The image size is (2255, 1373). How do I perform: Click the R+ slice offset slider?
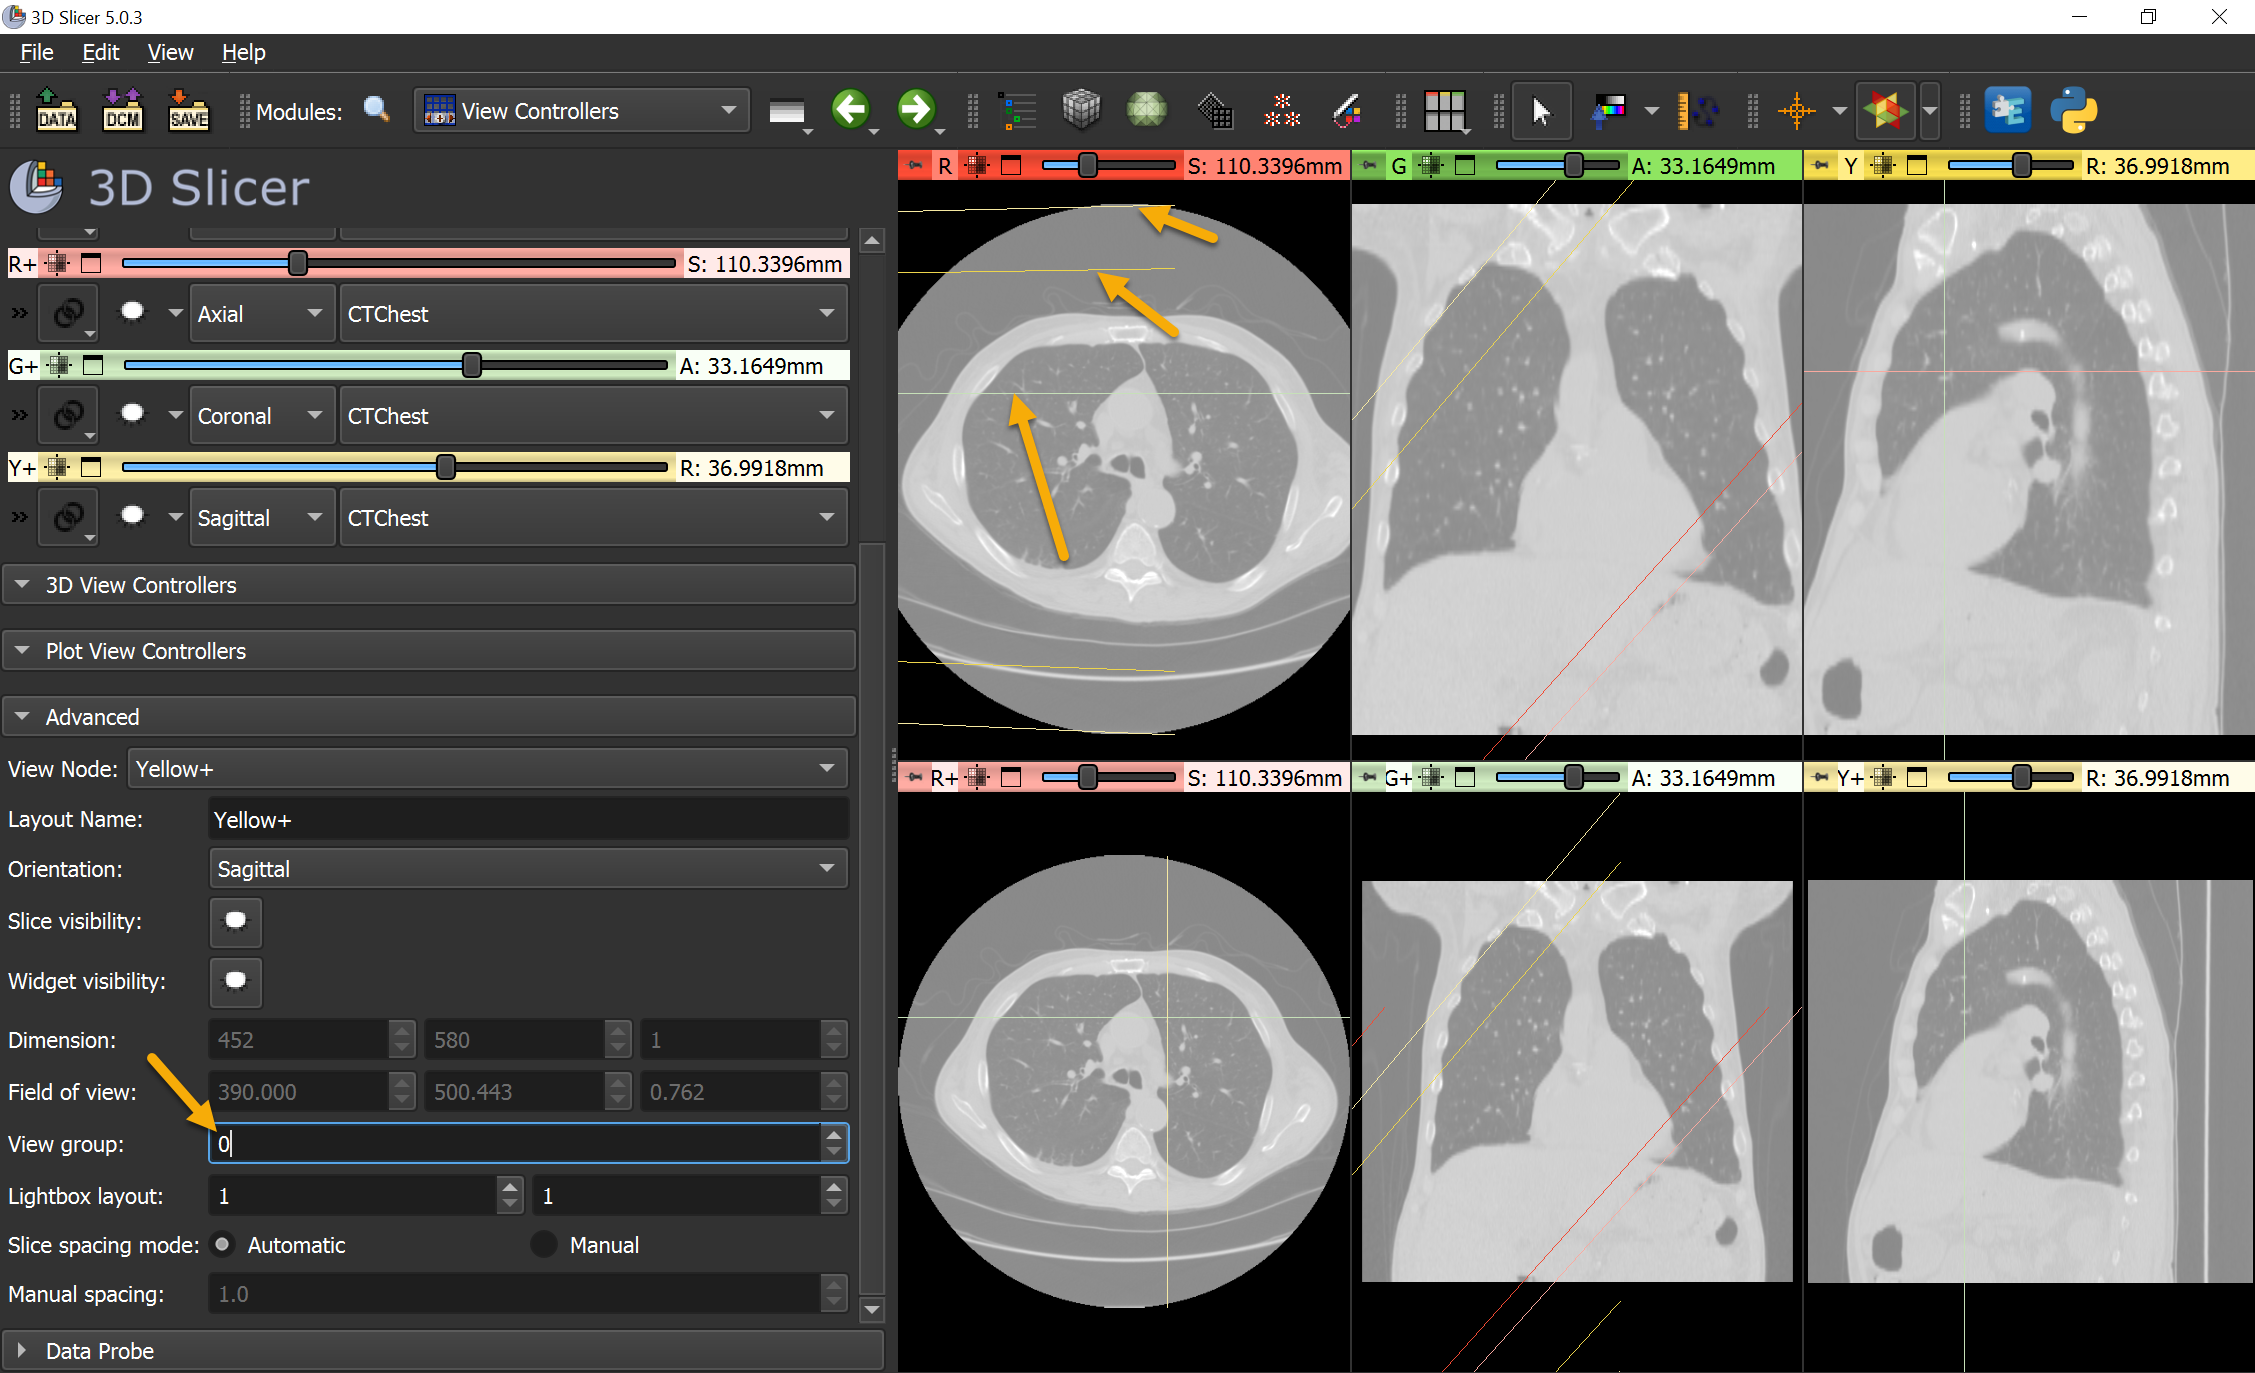398,263
